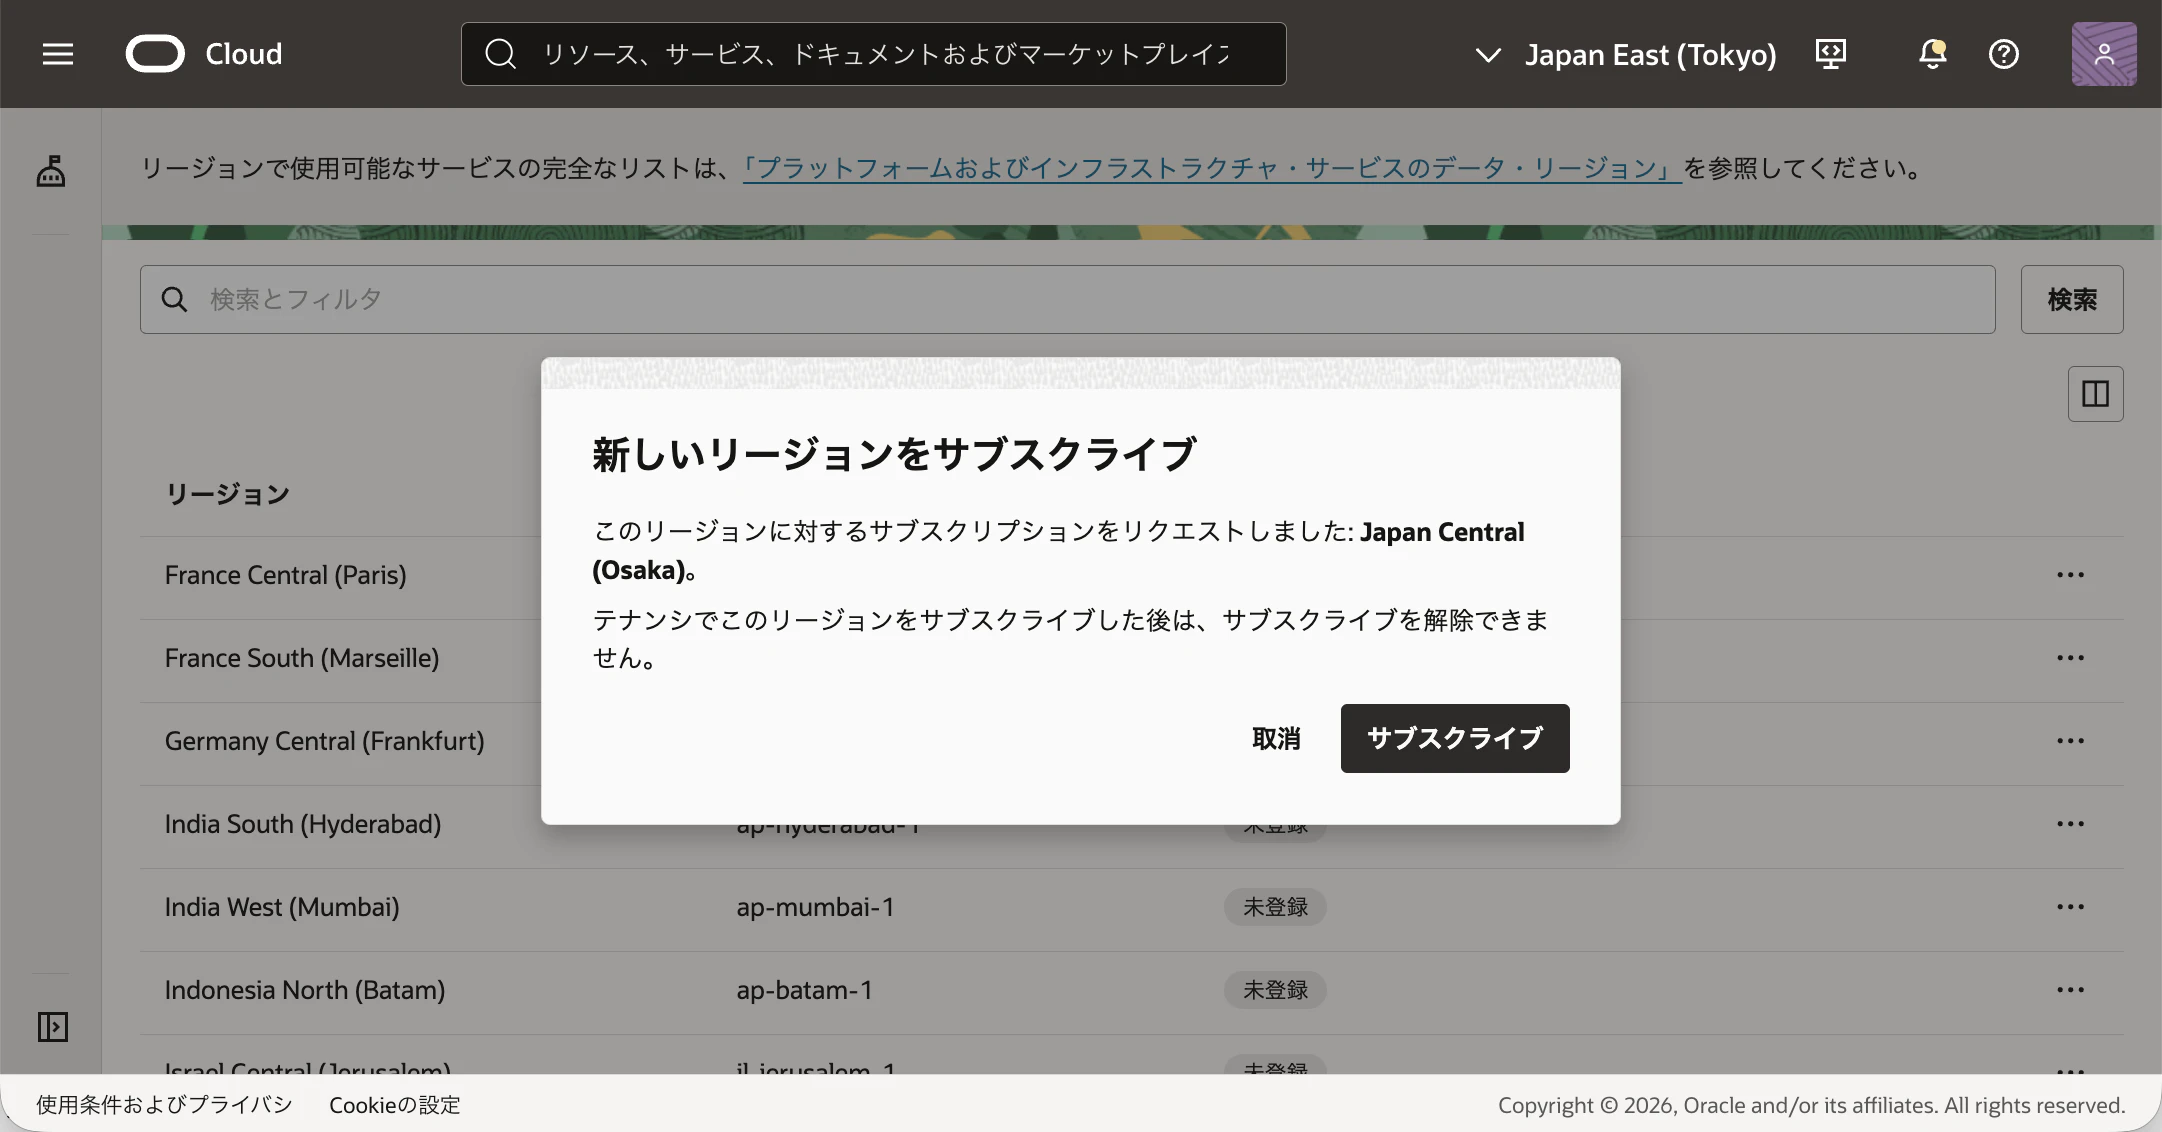Click the dialog title 新しいリージョンをサブスクライブ

pyautogui.click(x=894, y=454)
